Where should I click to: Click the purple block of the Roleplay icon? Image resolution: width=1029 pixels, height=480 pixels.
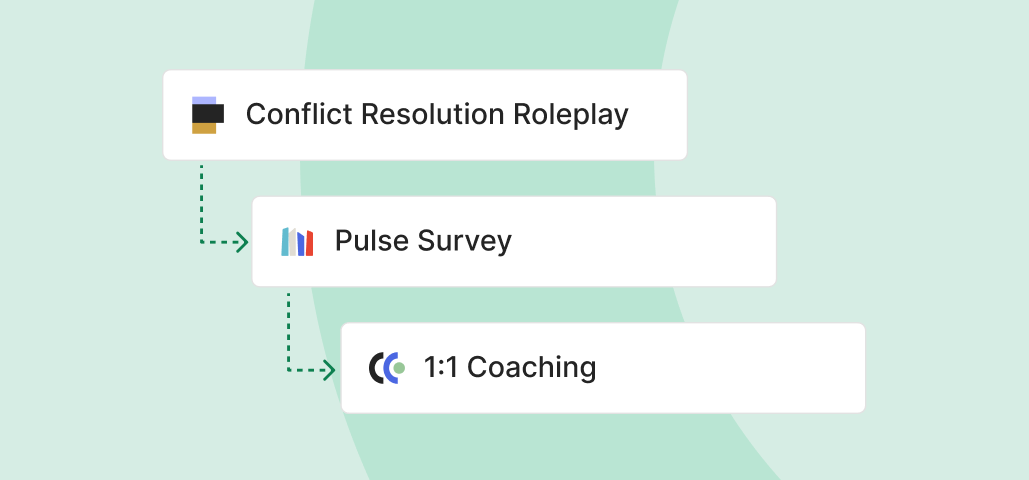203,100
